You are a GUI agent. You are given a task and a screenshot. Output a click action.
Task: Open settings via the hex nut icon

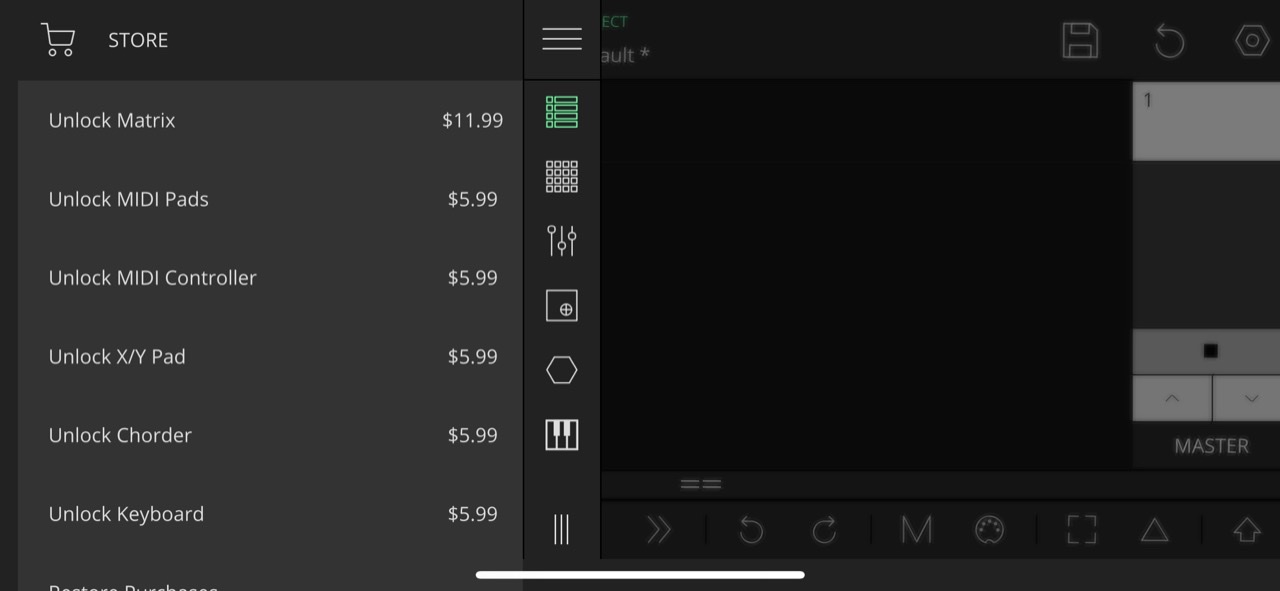pos(1252,41)
